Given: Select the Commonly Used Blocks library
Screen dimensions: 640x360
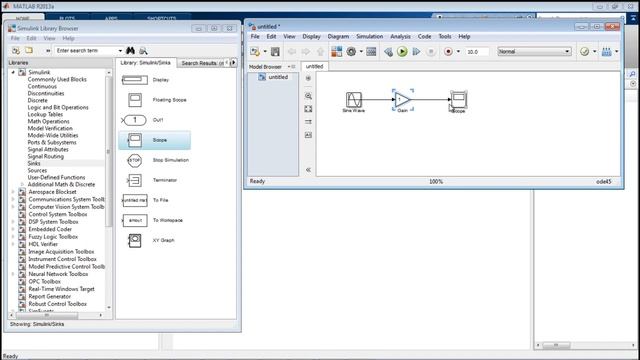Looking at the screenshot, I should [x=57, y=80].
